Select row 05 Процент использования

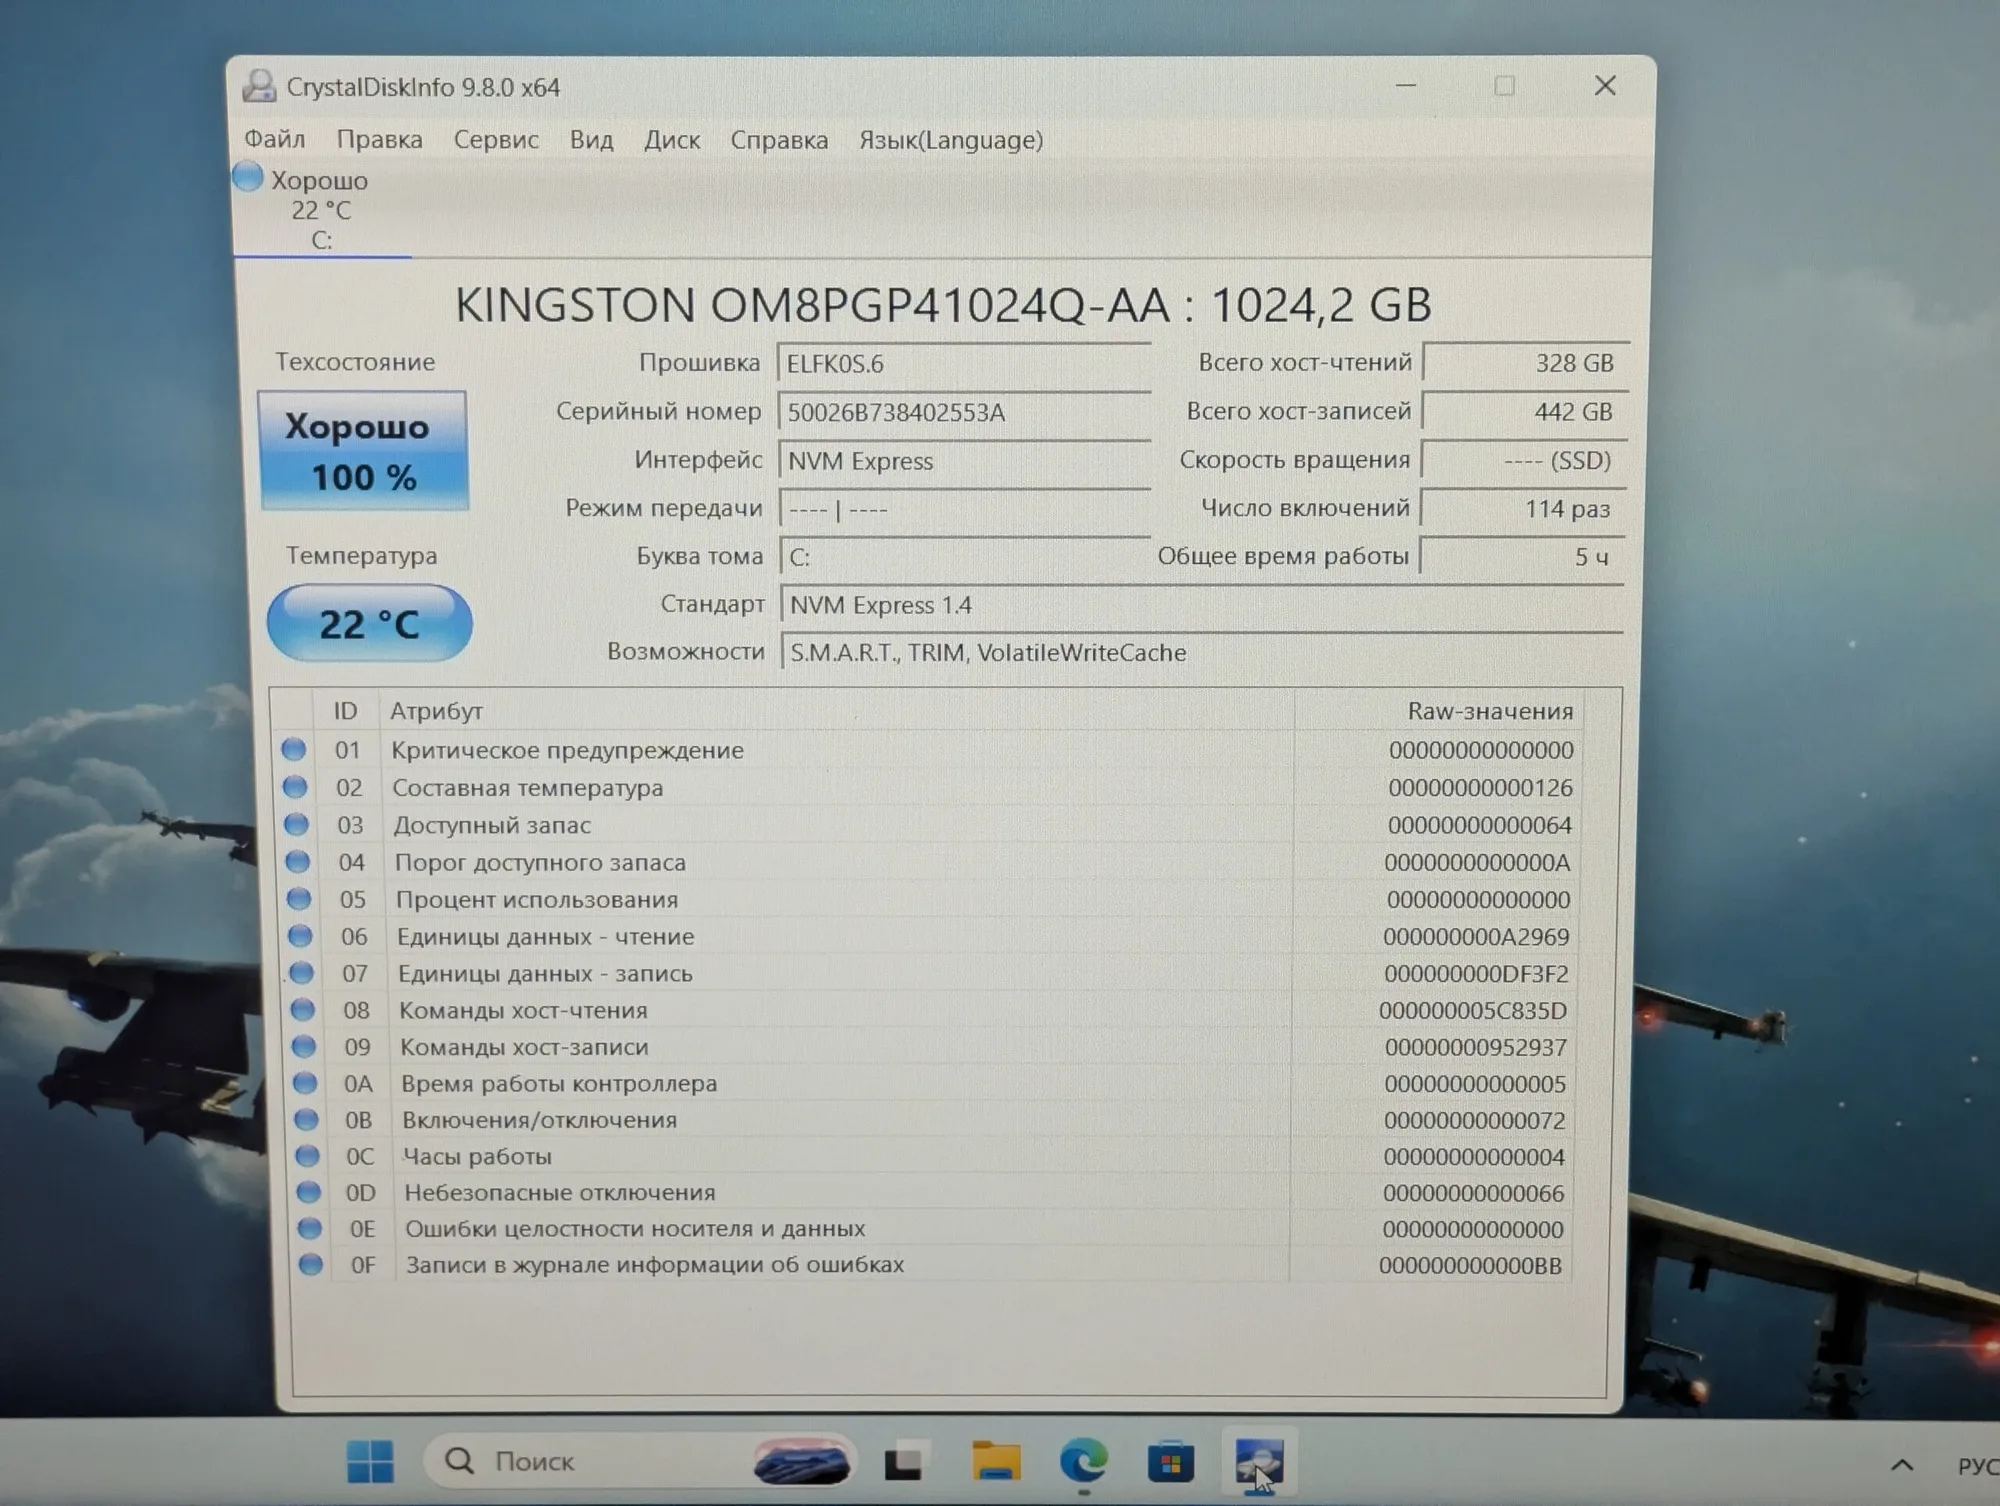[x=928, y=899]
